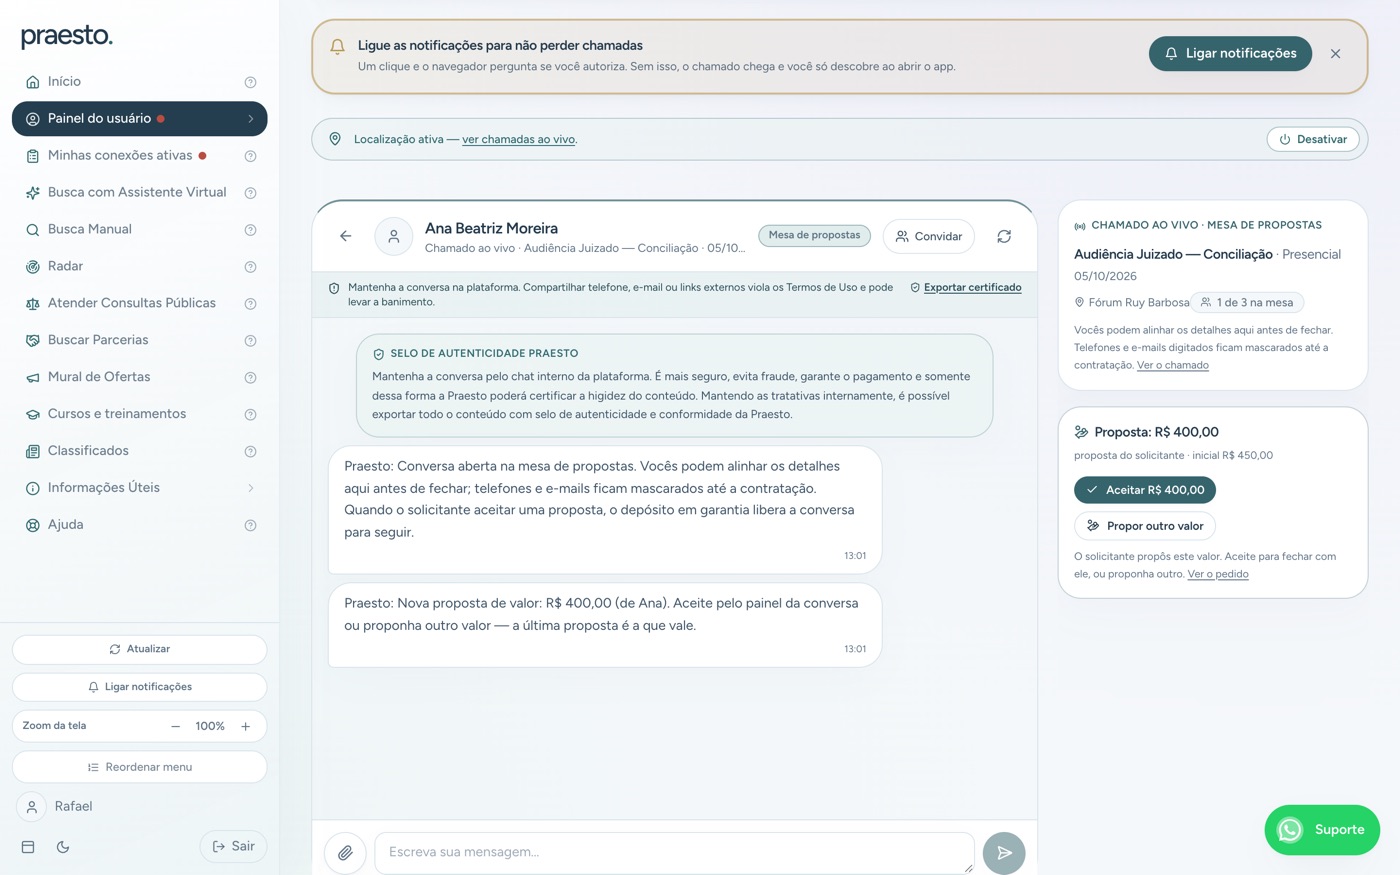Open help icon next to Ajuda
1400x875 pixels.
[x=251, y=526]
